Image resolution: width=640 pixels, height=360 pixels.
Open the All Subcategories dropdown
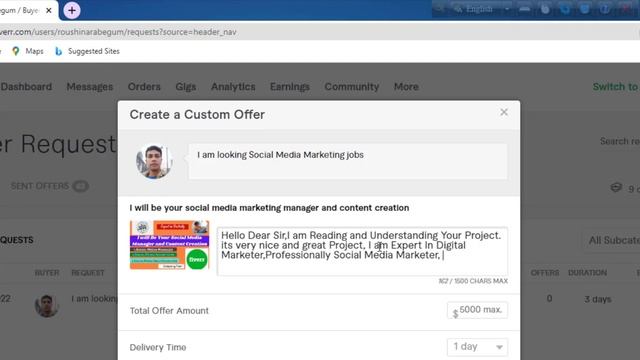[611, 240]
